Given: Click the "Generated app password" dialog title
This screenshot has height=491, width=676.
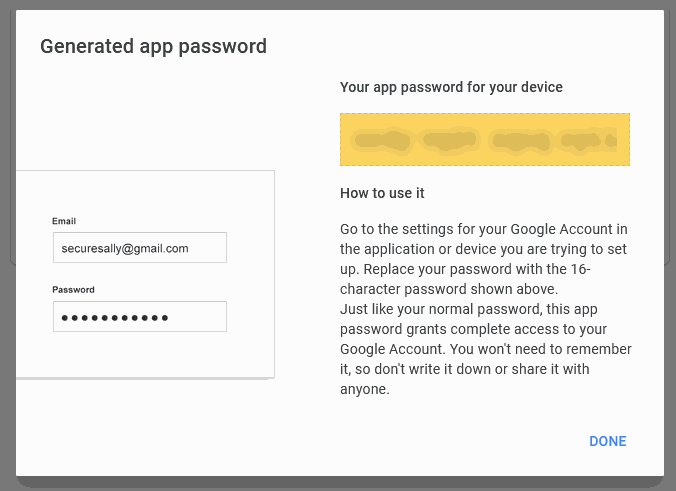Looking at the screenshot, I should click(x=153, y=47).
